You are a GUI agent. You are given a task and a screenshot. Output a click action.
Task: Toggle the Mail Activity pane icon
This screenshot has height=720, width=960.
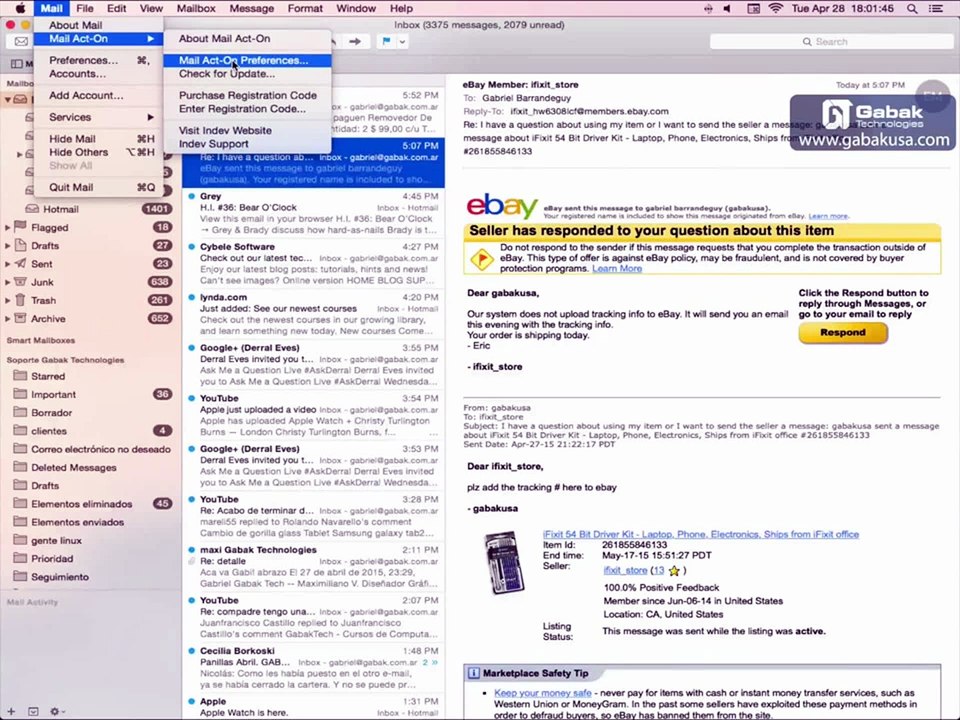[33, 711]
